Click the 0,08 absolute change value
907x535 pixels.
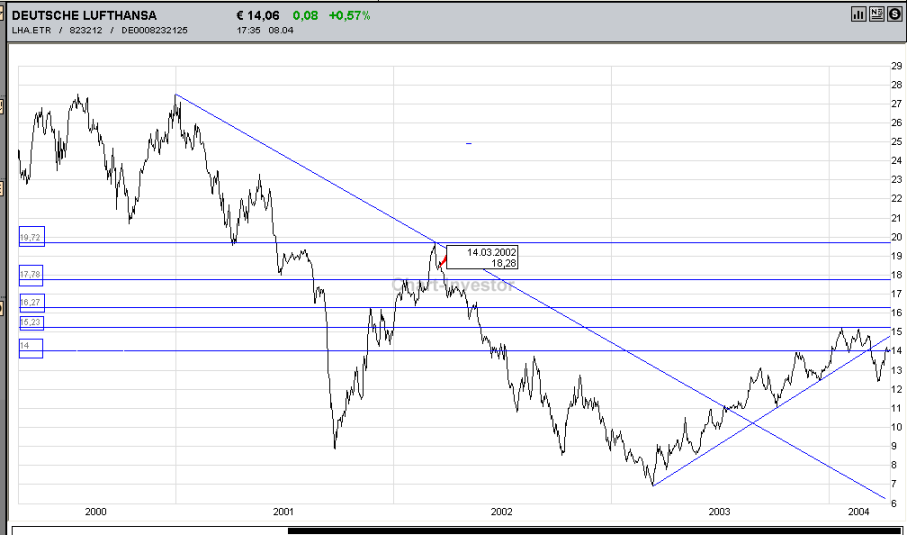(x=305, y=16)
